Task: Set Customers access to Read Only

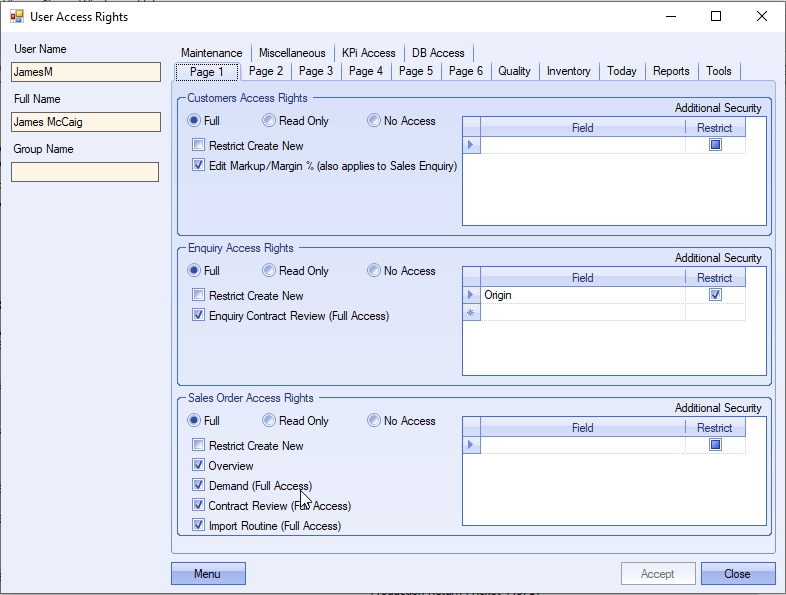Action: [269, 121]
